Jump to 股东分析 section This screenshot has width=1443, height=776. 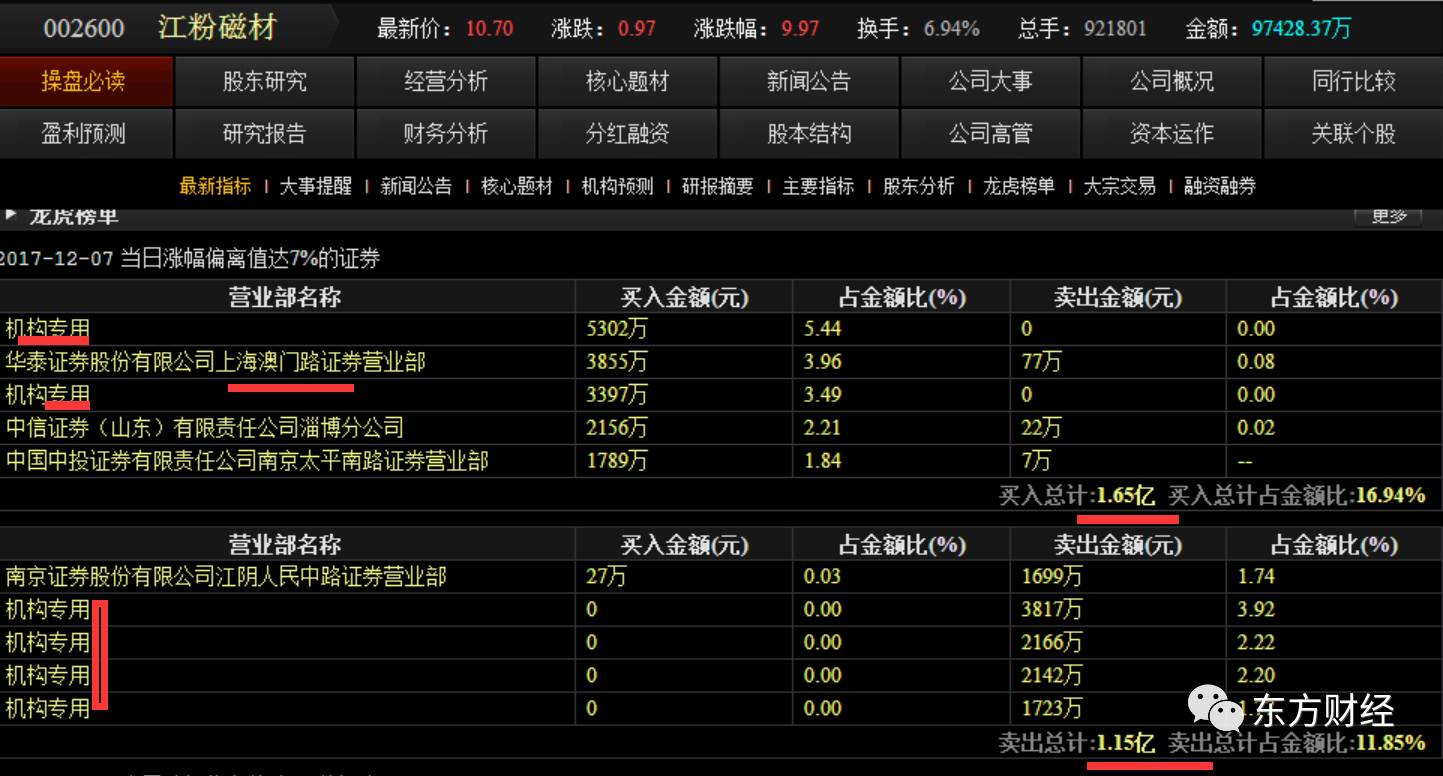point(918,186)
